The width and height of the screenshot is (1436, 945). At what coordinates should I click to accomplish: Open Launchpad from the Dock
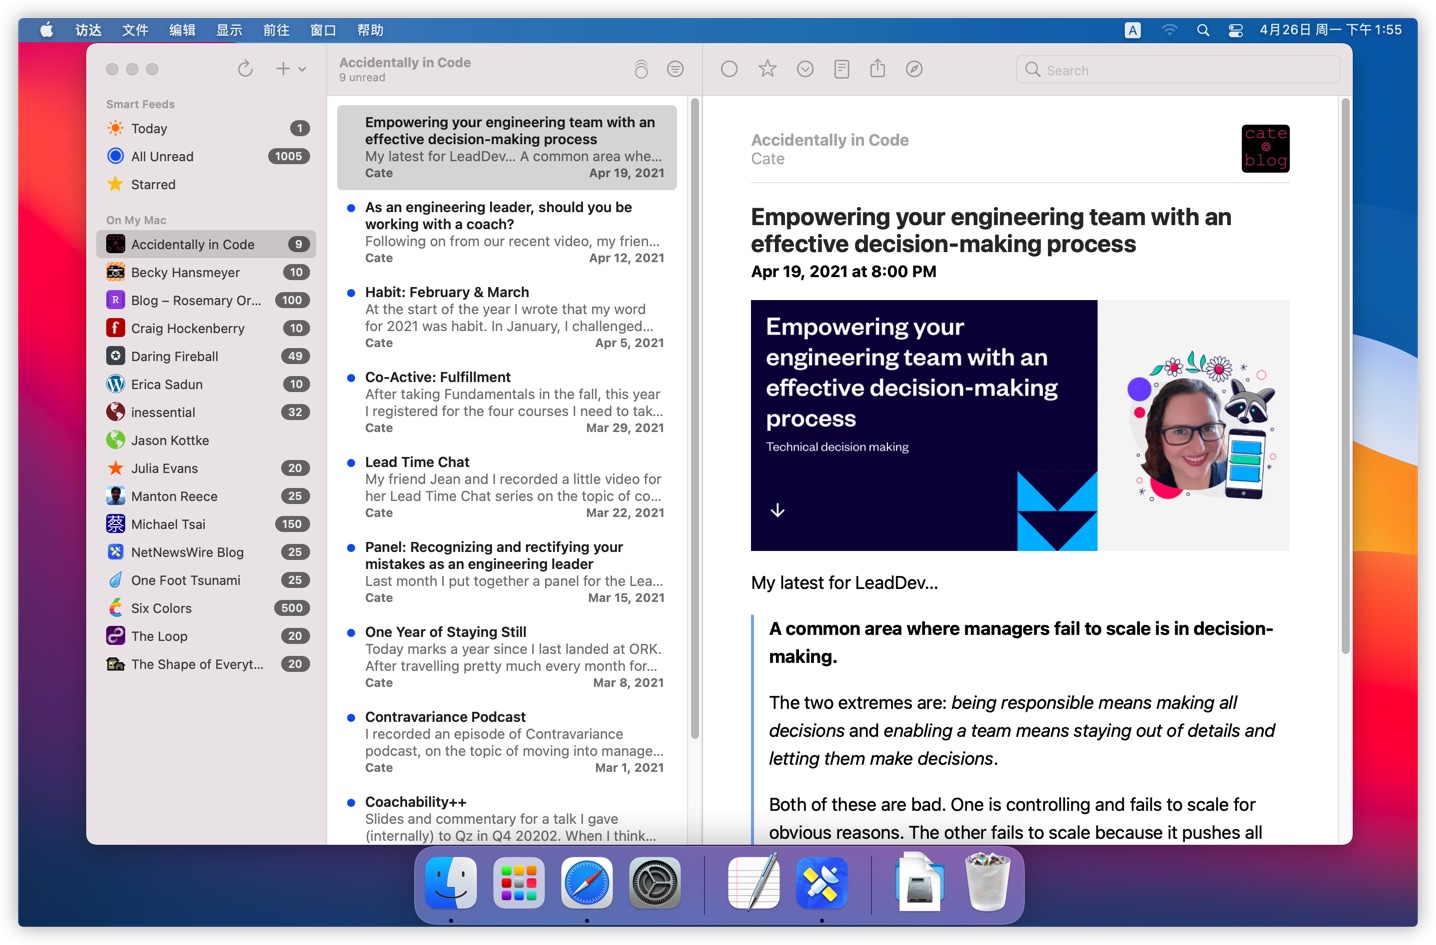coord(519,883)
